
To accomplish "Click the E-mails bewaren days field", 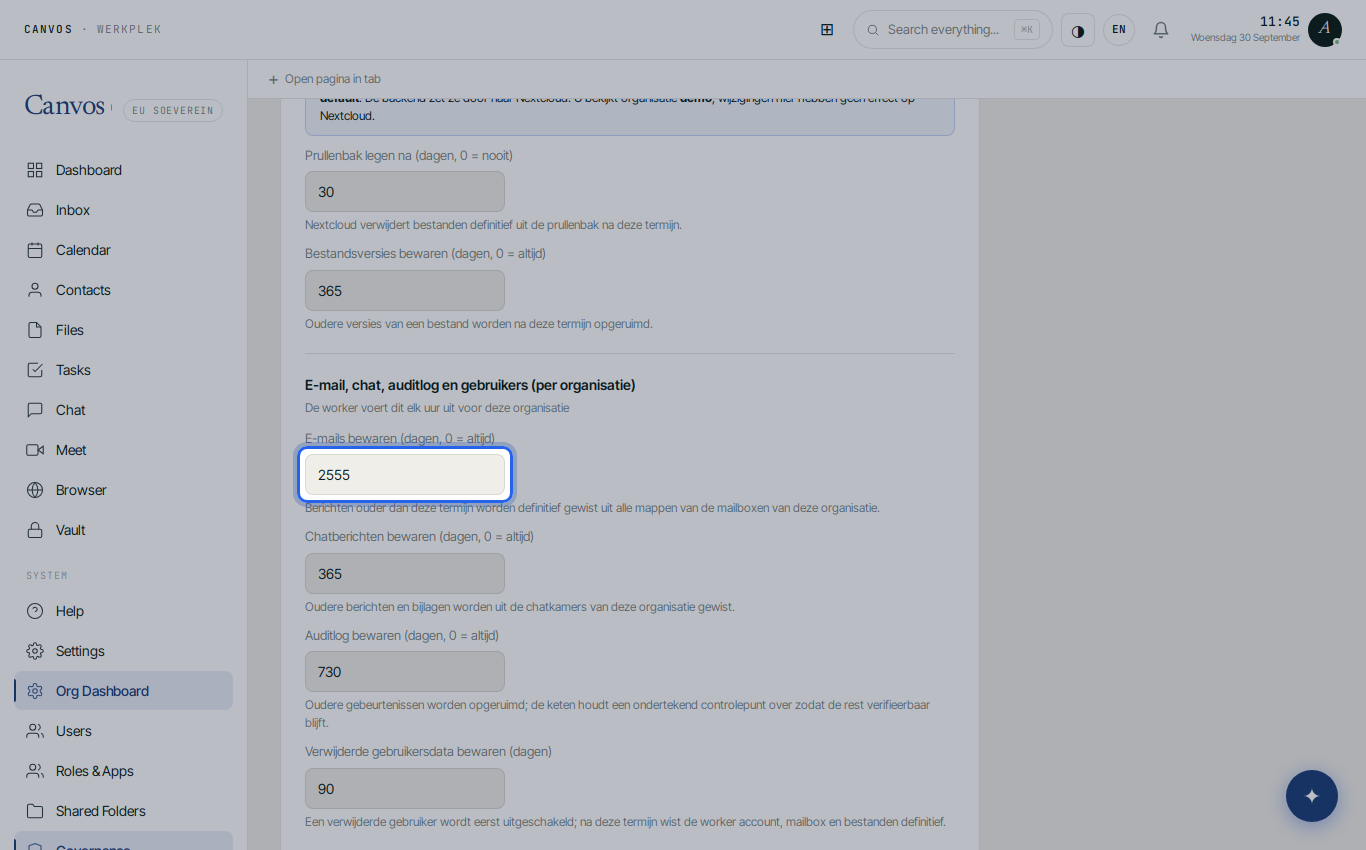I will coord(405,475).
